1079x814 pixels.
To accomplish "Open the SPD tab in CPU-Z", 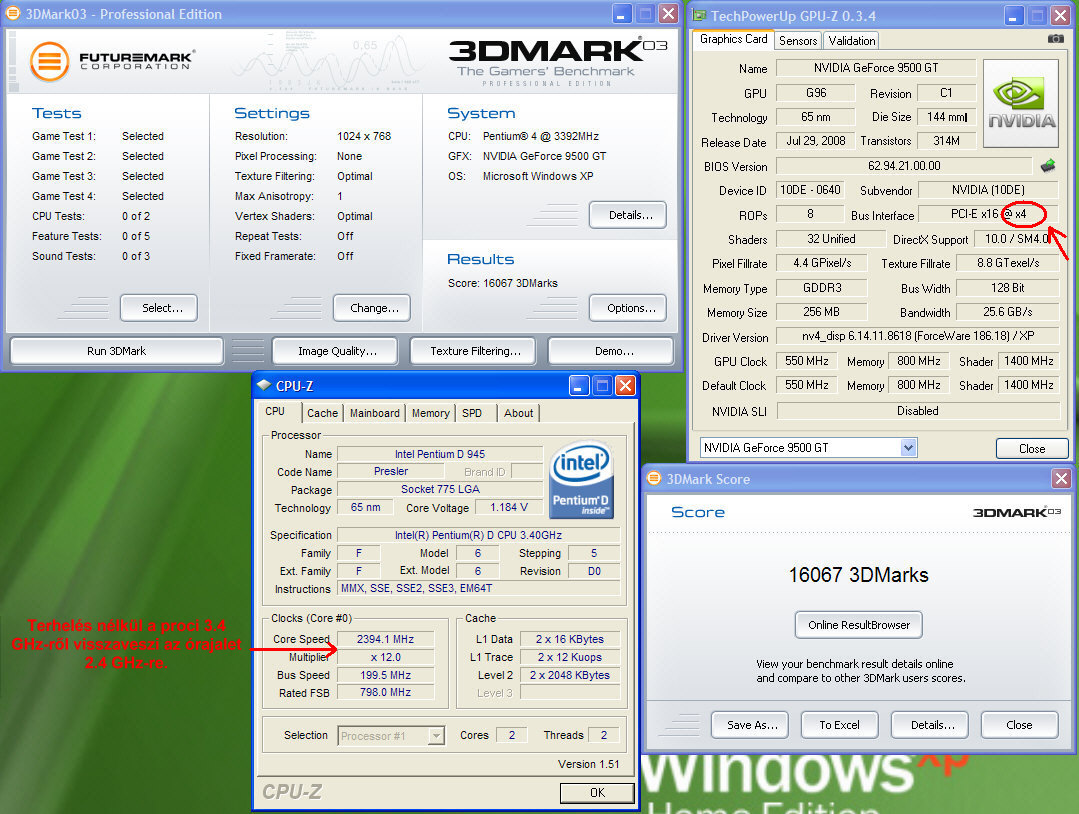I will coord(472,413).
